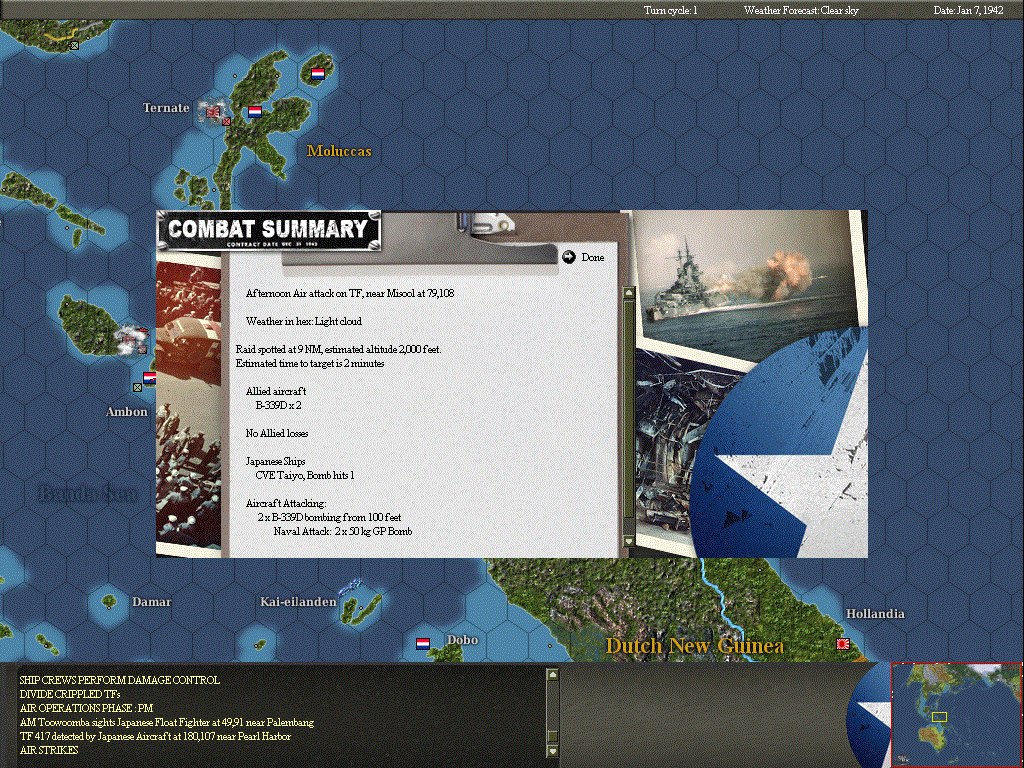Viewport: 1024px width, 768px height.
Task: Click 'SHIP CREWS PERFORM DAMAGE CONTROL' log entry
Action: (120, 680)
